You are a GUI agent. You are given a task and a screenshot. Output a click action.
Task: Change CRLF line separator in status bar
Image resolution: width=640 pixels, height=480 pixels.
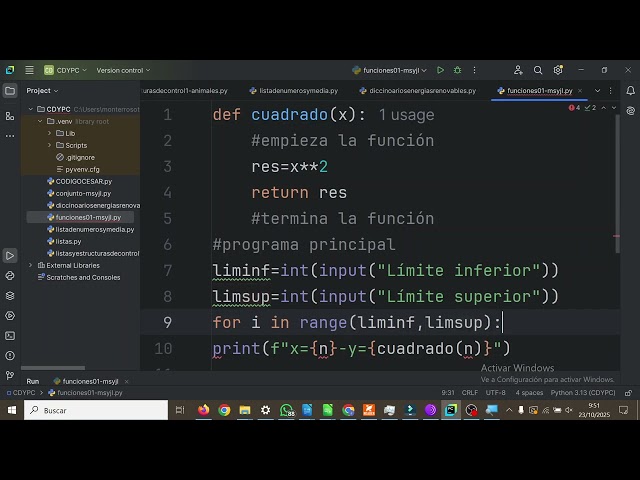(469, 393)
